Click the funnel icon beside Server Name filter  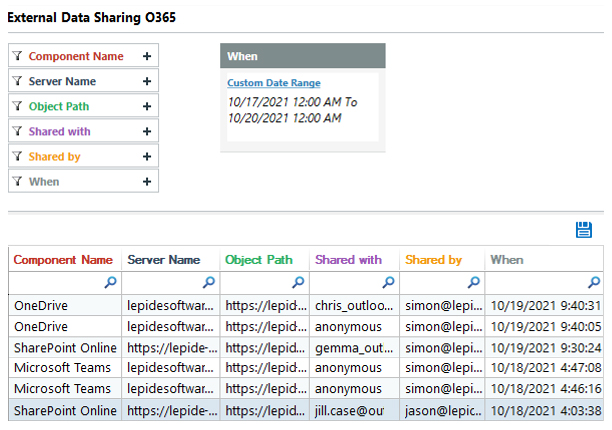click(x=17, y=81)
